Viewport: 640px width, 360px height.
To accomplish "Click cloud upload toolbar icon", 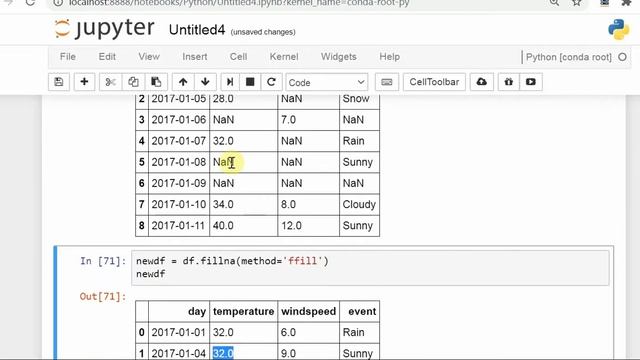I will tap(482, 82).
